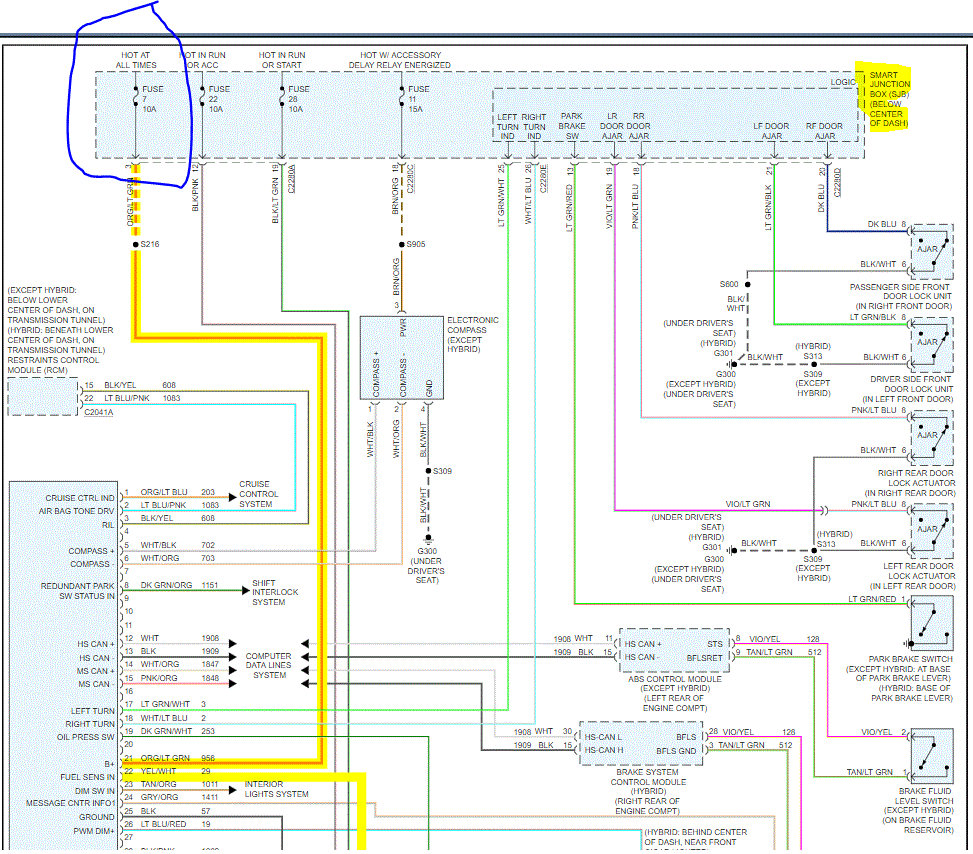Select the Cruise Control System label
The height and width of the screenshot is (854, 973).
[259, 494]
